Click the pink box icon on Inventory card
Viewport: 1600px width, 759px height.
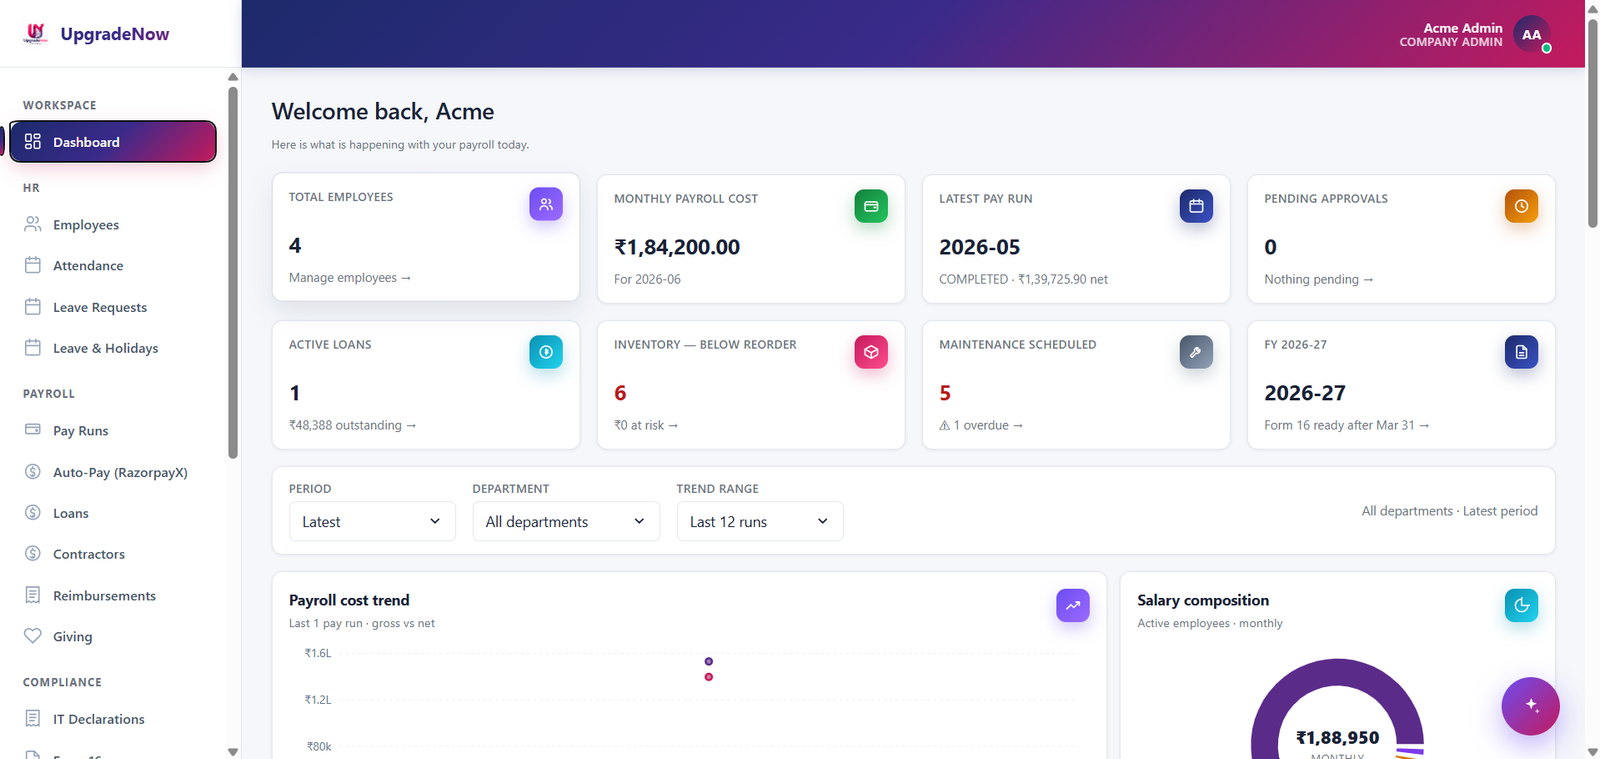click(871, 352)
